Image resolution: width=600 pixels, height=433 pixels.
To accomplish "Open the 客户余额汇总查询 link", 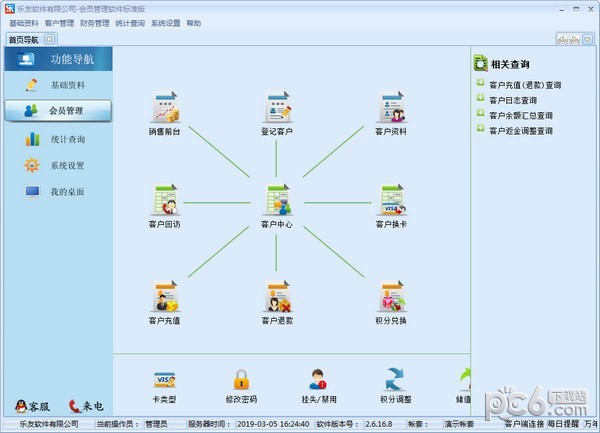I will tap(520, 115).
